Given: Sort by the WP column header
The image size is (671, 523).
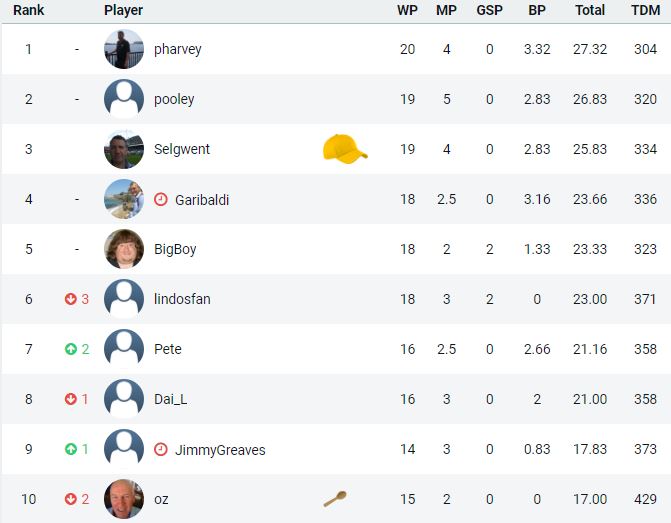Looking at the screenshot, I should [407, 10].
